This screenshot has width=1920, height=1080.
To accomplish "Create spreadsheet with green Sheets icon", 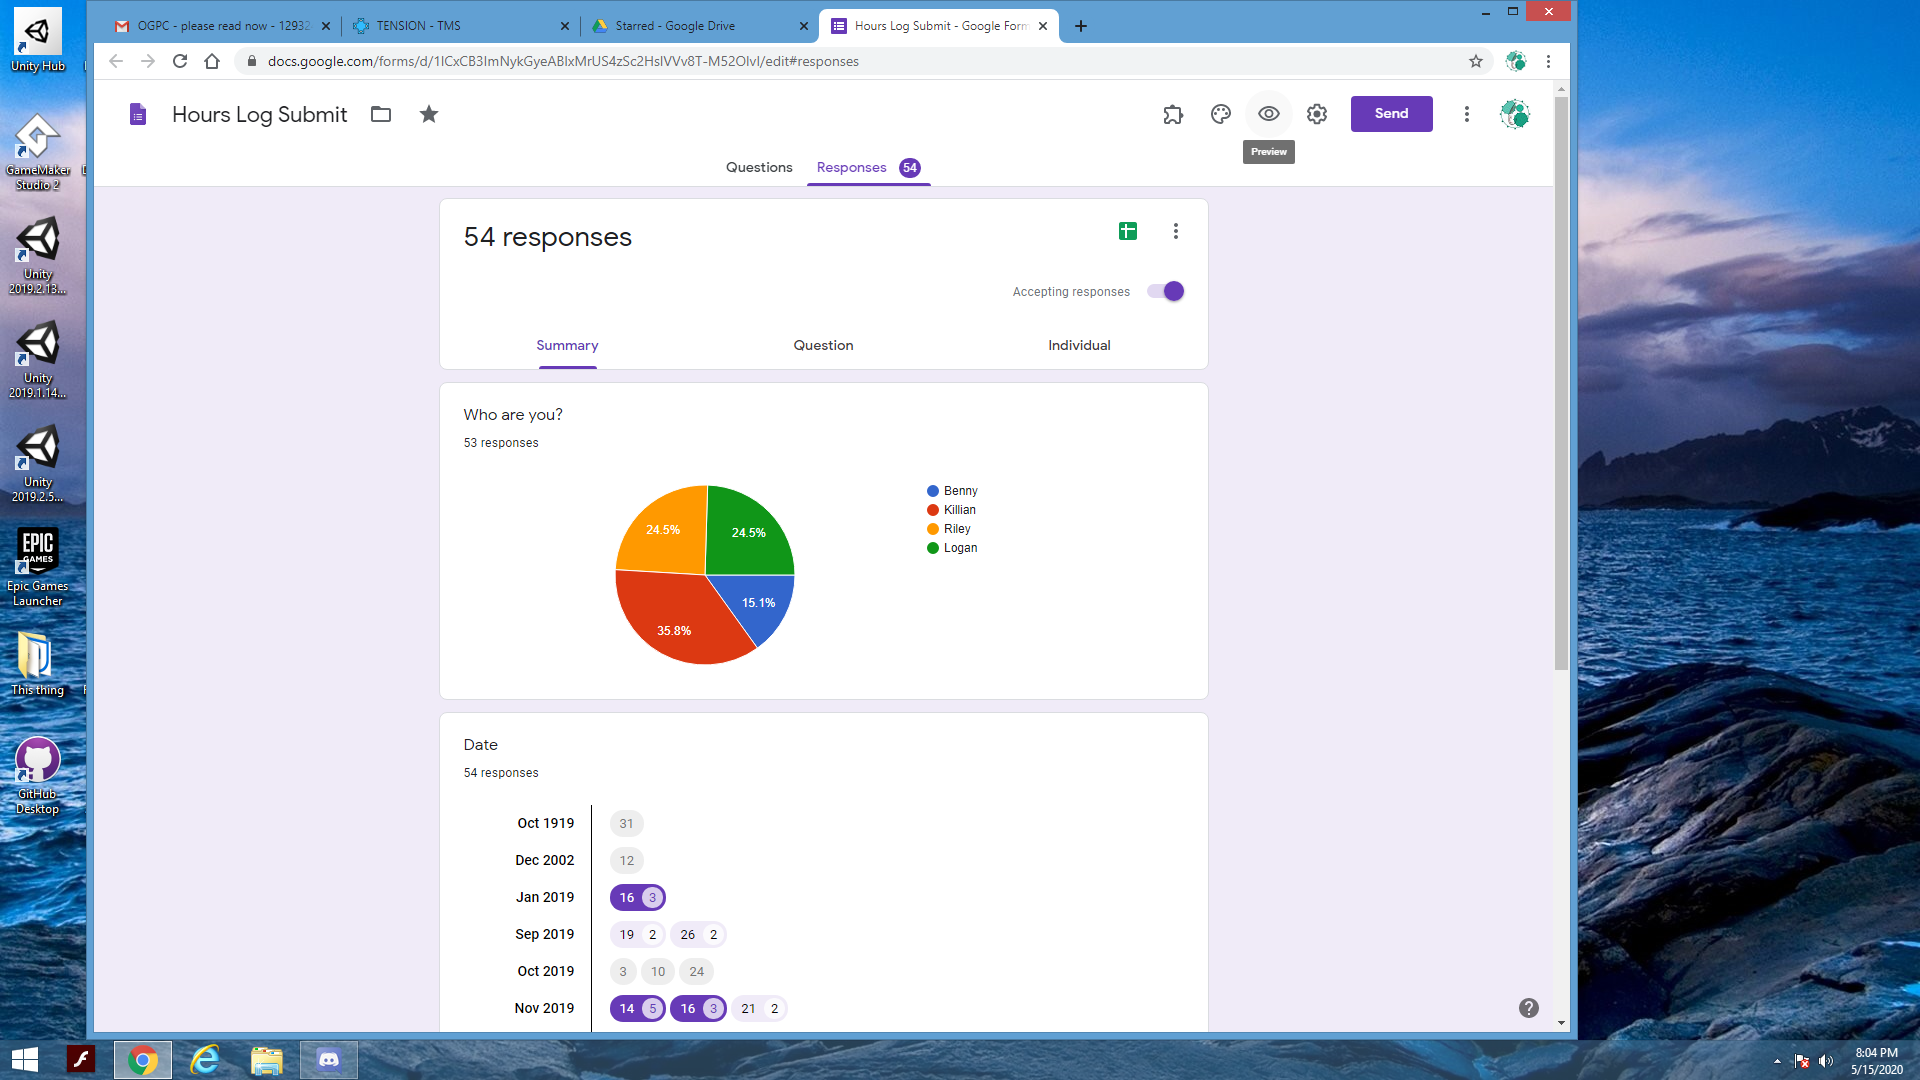I will point(1127,231).
